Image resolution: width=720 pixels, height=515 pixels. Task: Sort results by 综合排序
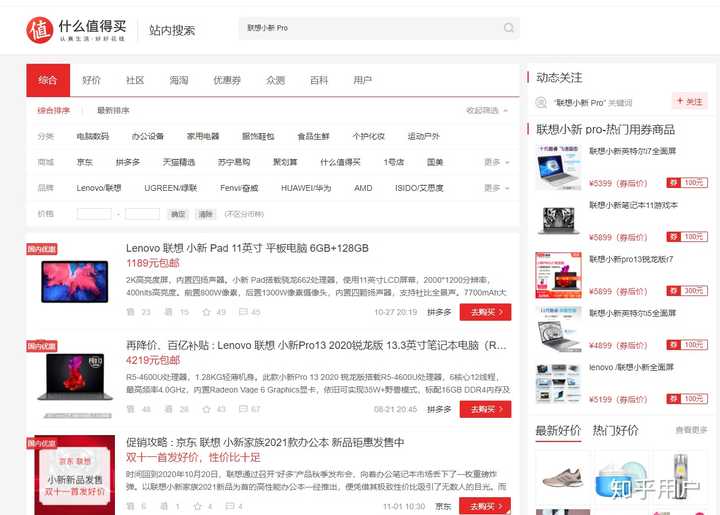click(53, 111)
